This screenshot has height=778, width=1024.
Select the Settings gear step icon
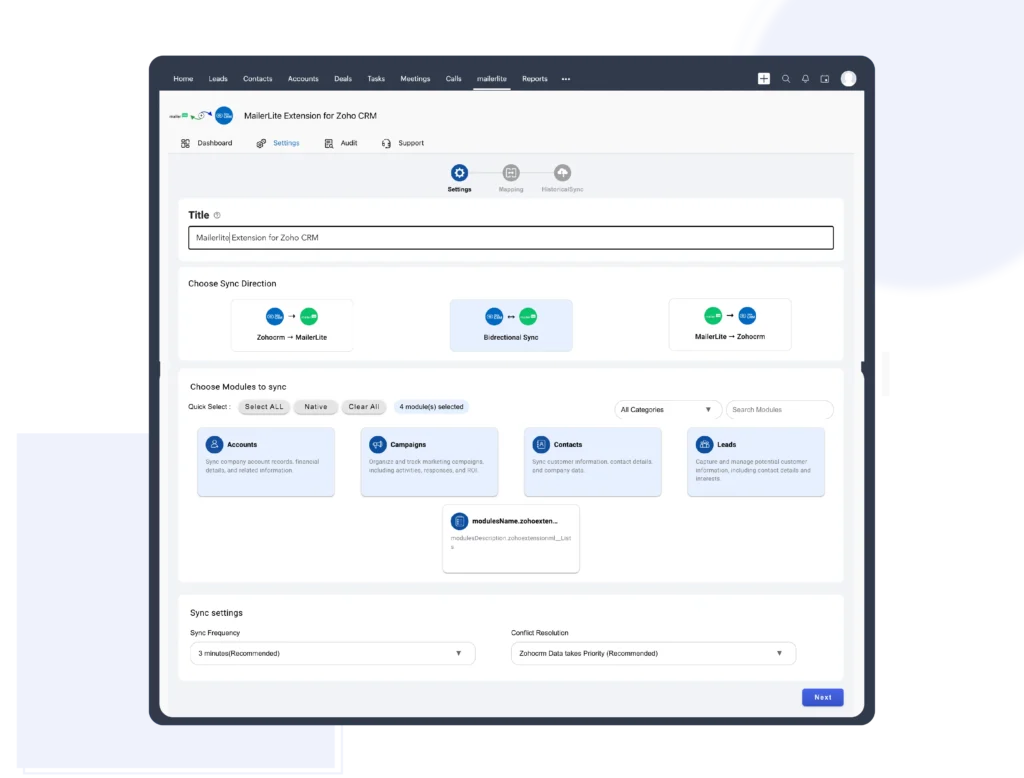(x=459, y=172)
